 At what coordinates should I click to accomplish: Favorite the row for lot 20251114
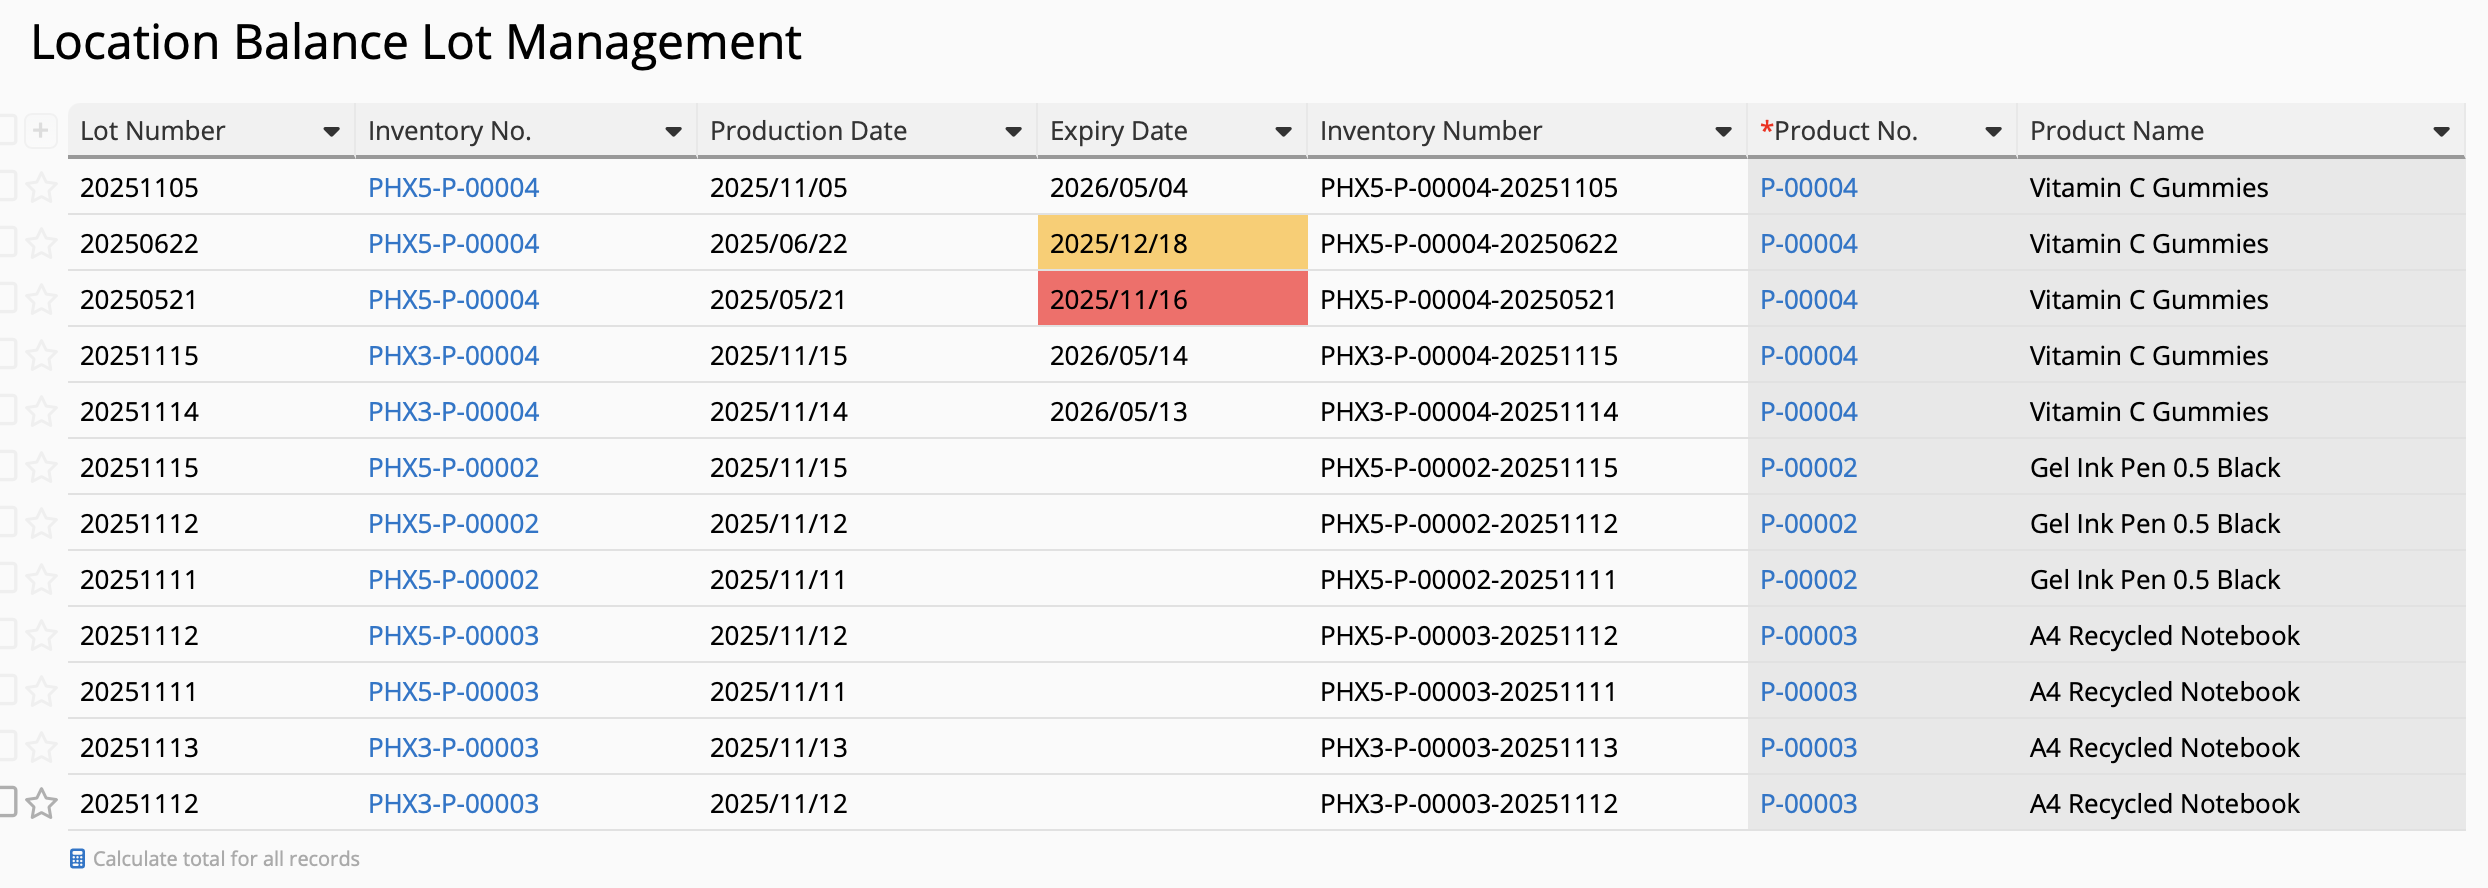click(41, 411)
